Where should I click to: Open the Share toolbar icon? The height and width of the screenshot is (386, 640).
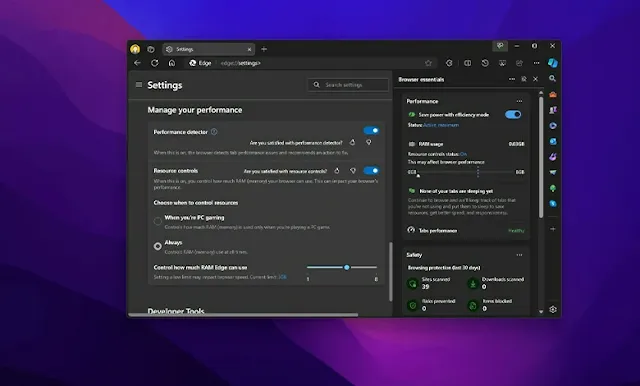click(519, 63)
